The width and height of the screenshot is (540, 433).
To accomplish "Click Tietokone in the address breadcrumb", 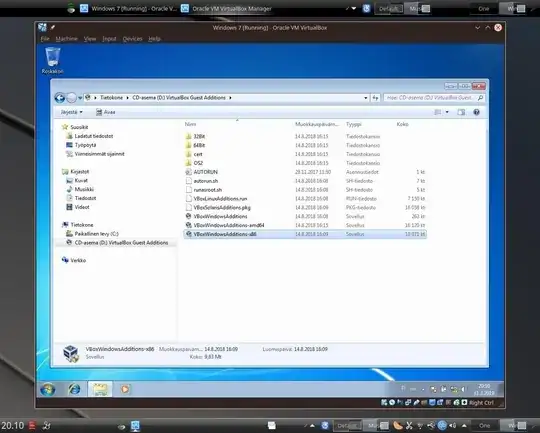I will 111,98.
